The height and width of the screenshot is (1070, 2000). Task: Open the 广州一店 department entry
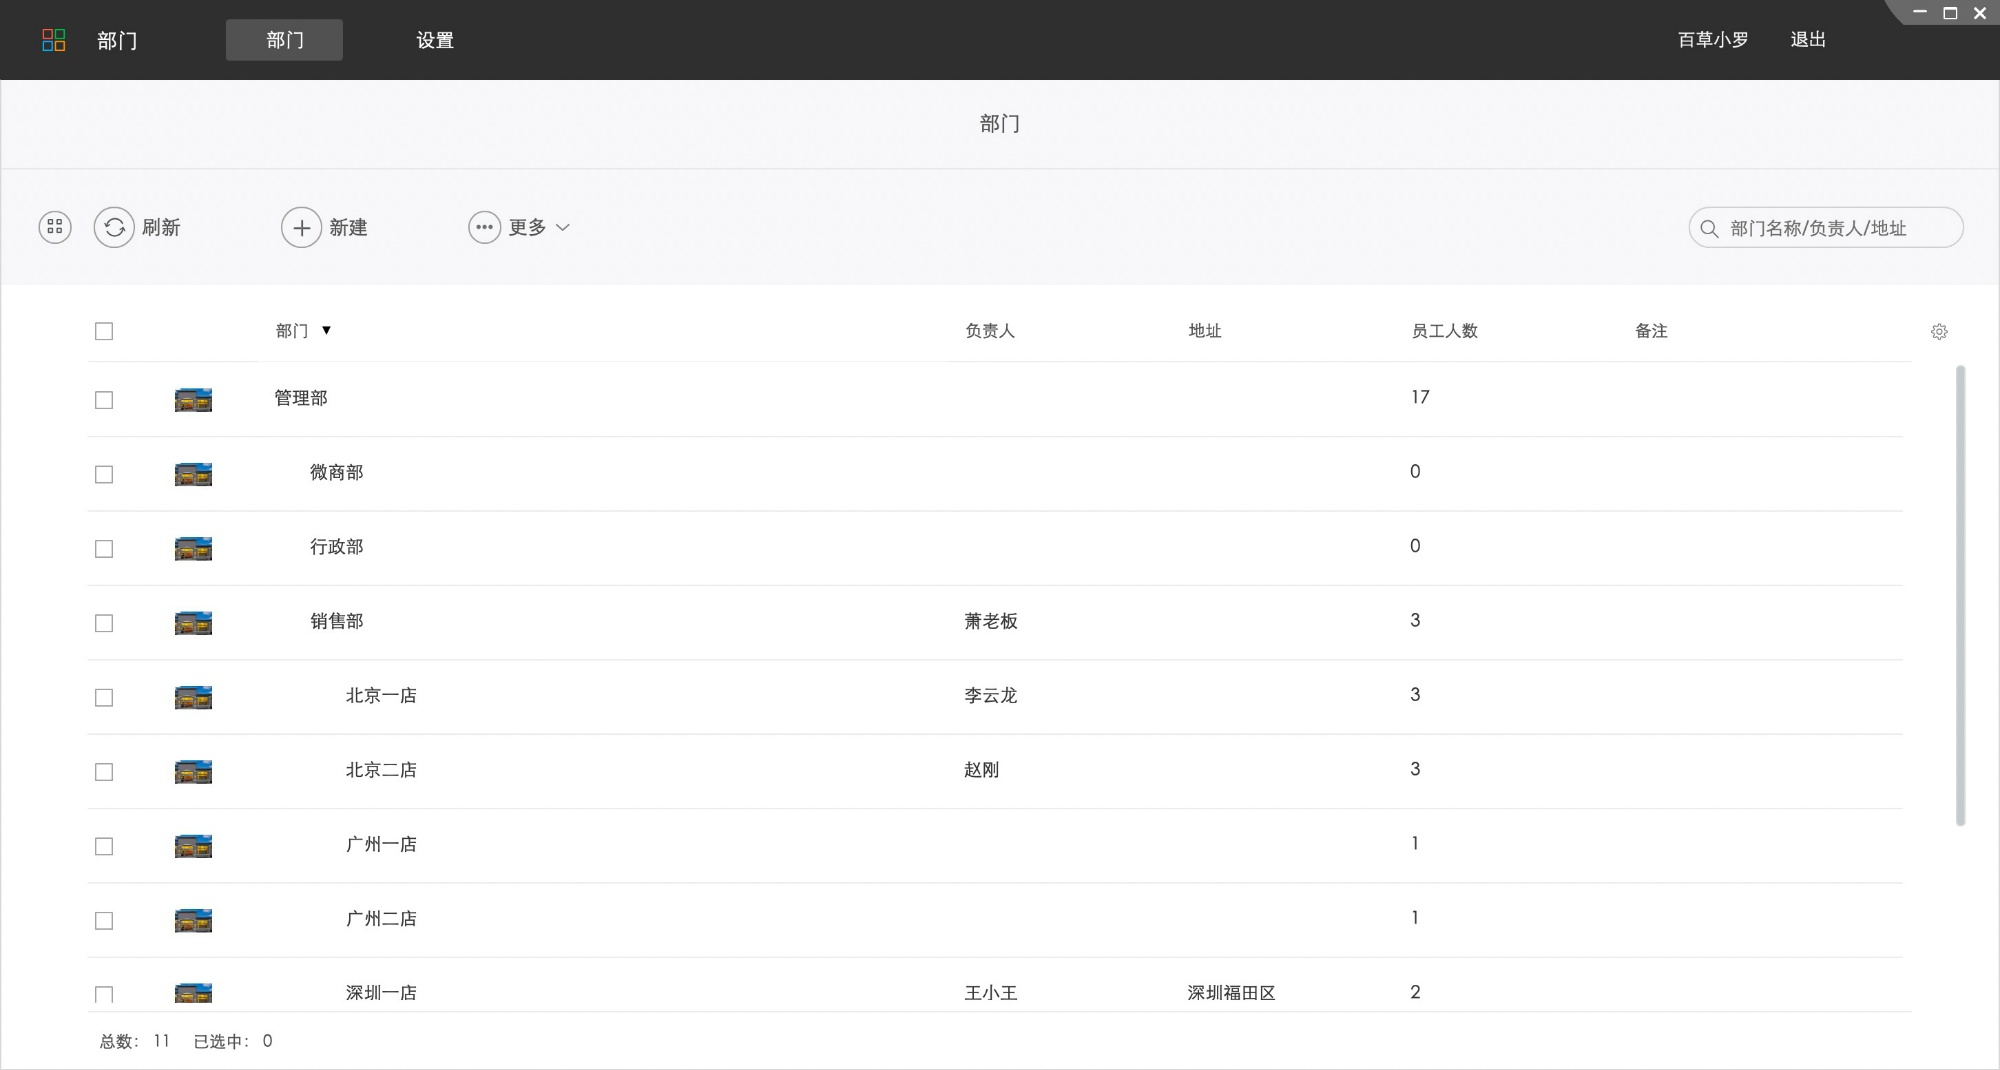pos(381,845)
